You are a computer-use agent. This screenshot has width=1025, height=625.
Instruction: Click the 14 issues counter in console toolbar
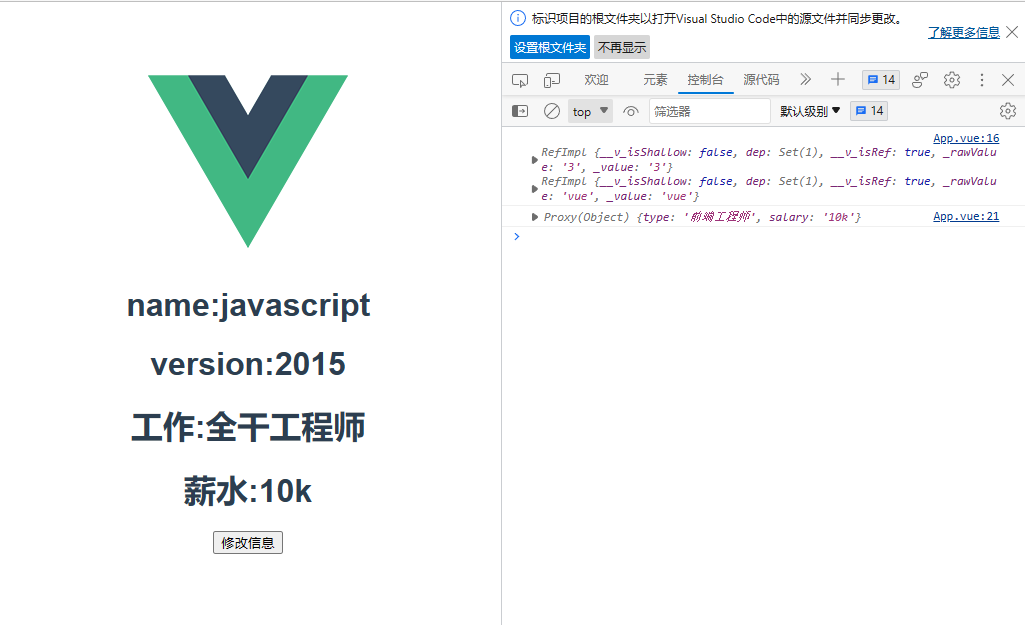[869, 111]
